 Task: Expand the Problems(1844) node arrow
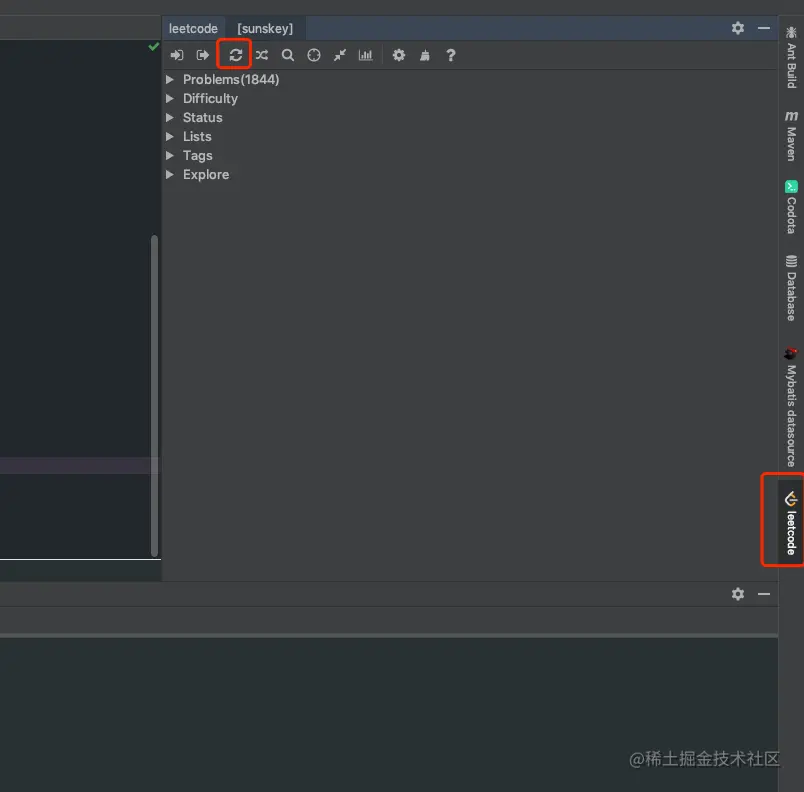click(x=170, y=79)
